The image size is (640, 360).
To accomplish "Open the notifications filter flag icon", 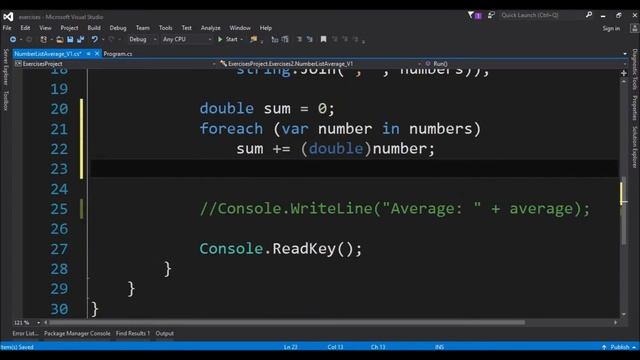I will point(471,15).
